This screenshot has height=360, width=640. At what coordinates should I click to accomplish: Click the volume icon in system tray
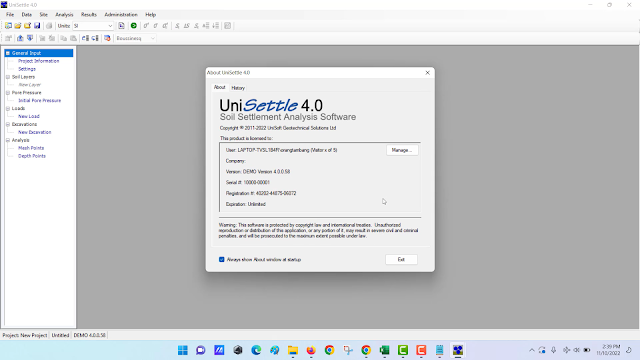click(576, 350)
